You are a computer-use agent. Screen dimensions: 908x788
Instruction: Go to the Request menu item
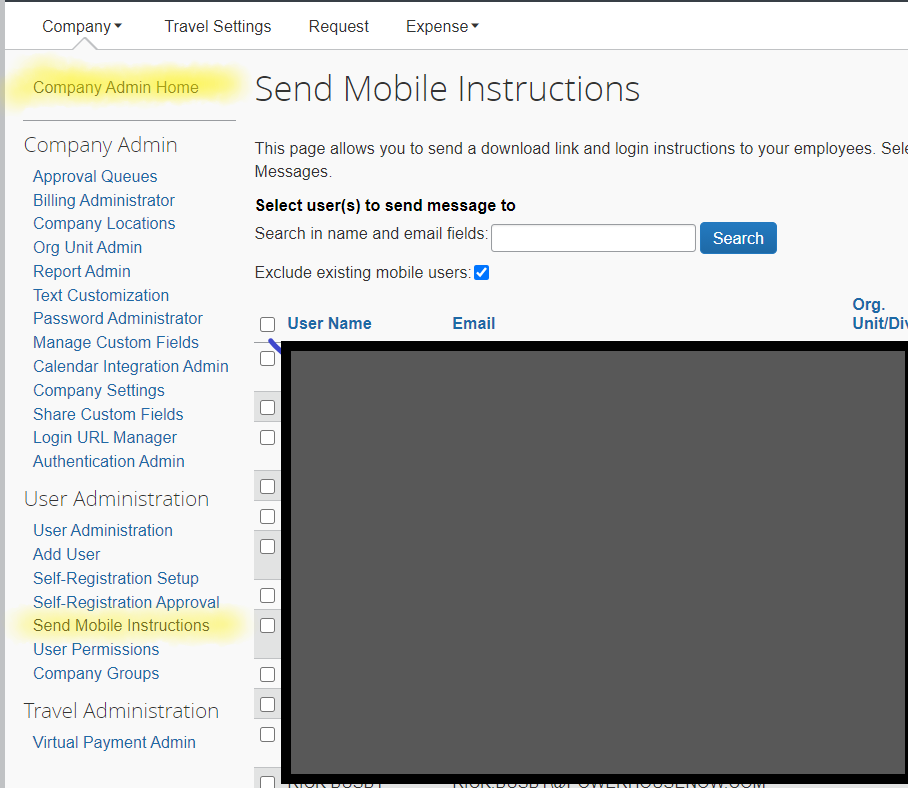(338, 26)
